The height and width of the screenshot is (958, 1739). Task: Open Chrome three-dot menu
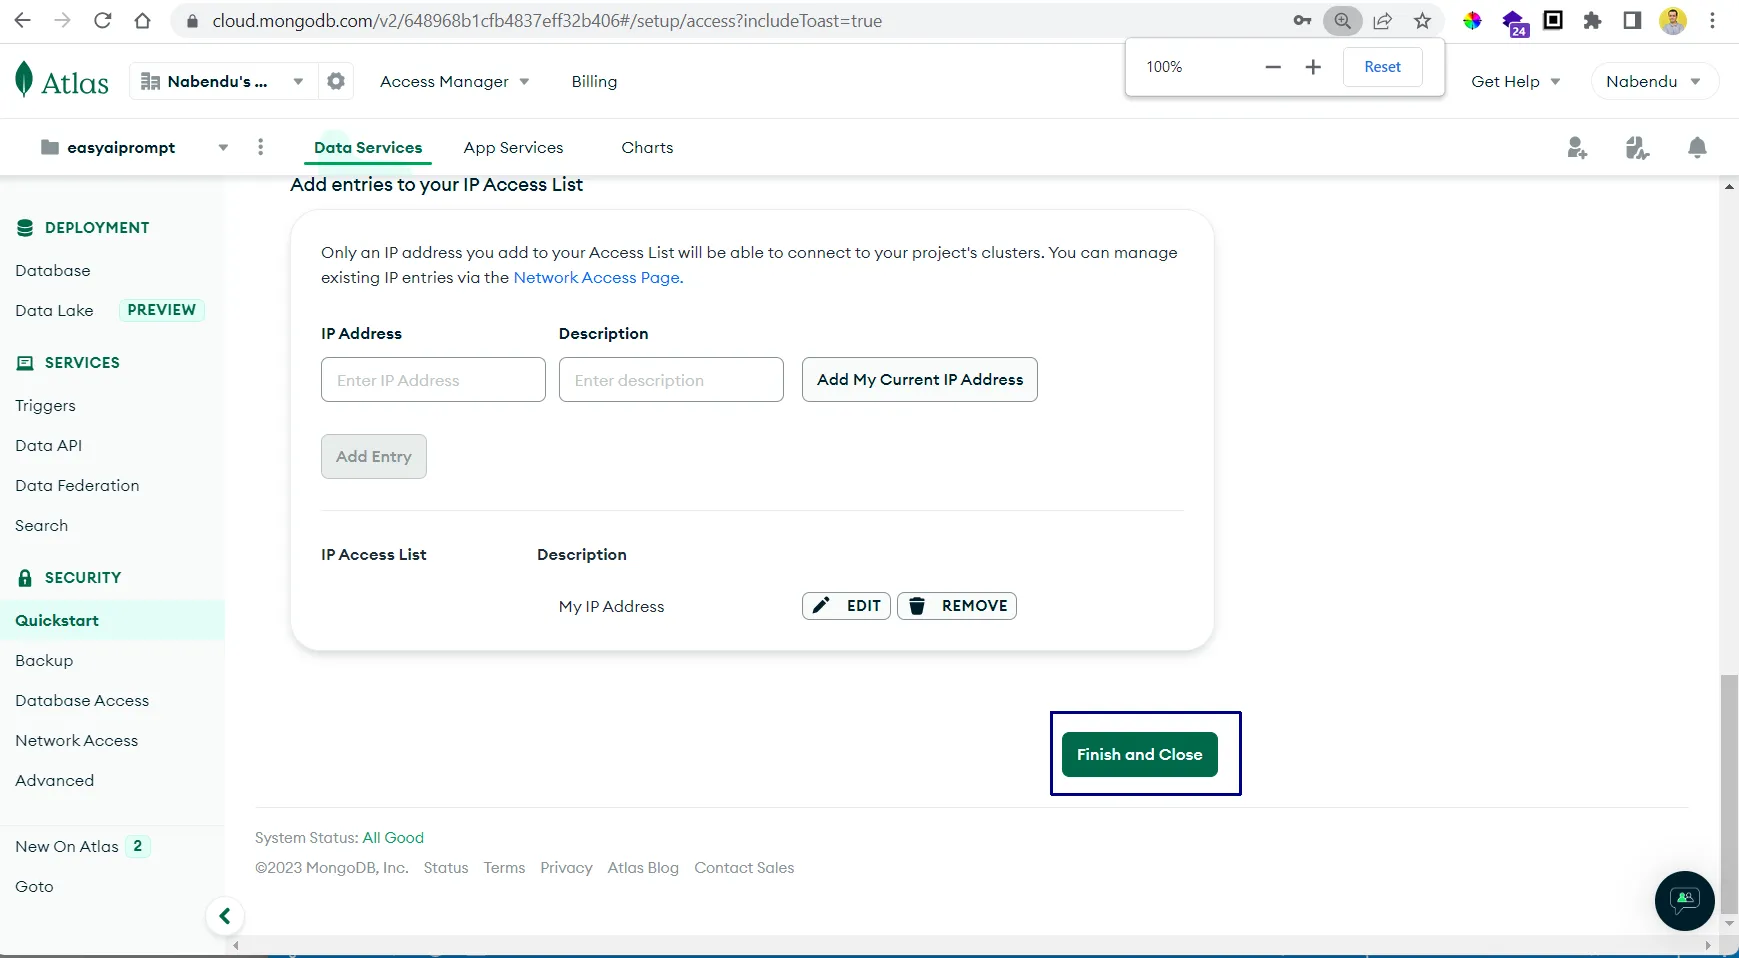(x=1712, y=20)
